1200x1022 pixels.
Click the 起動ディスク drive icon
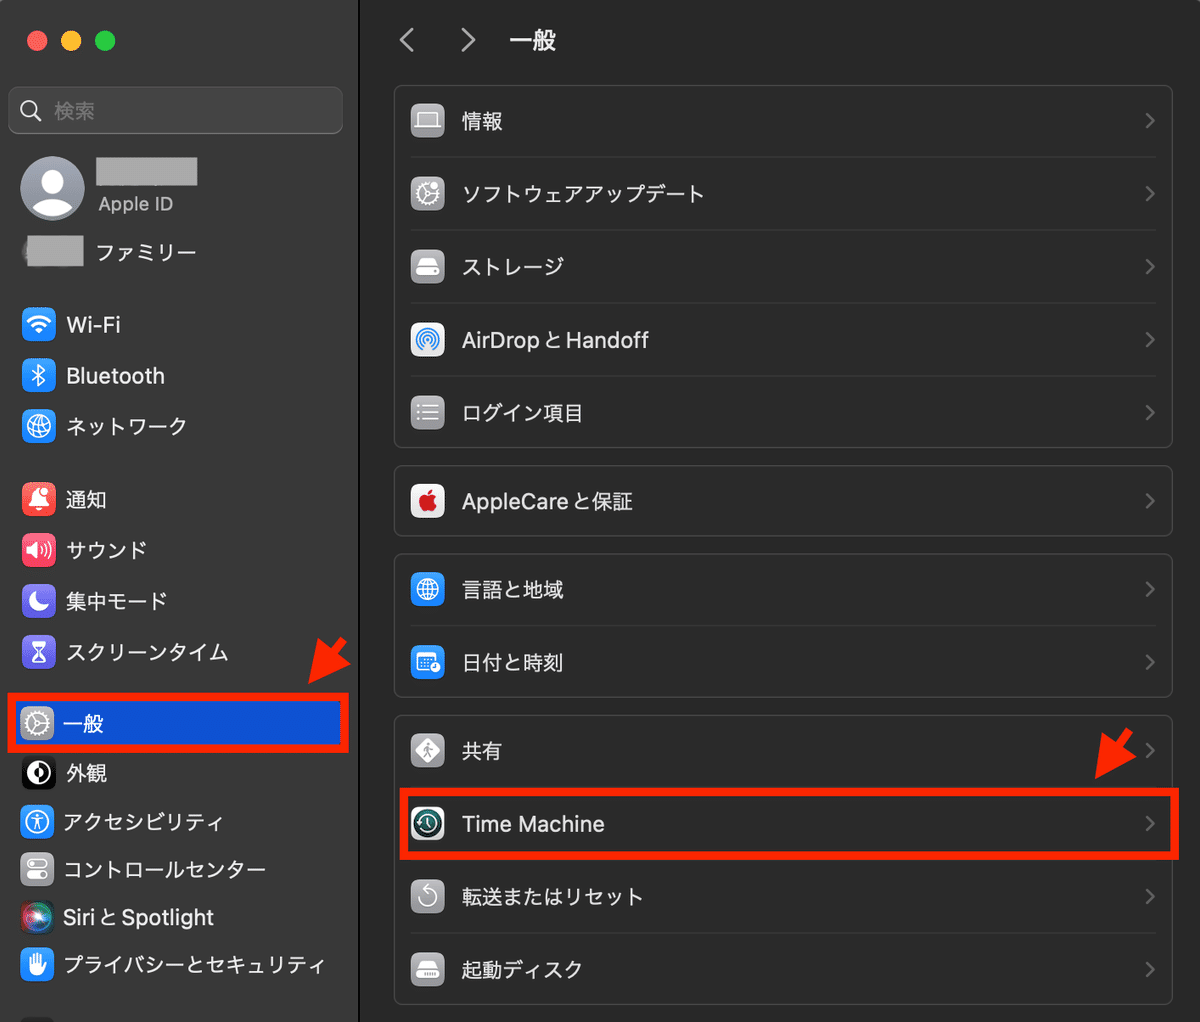pos(428,969)
